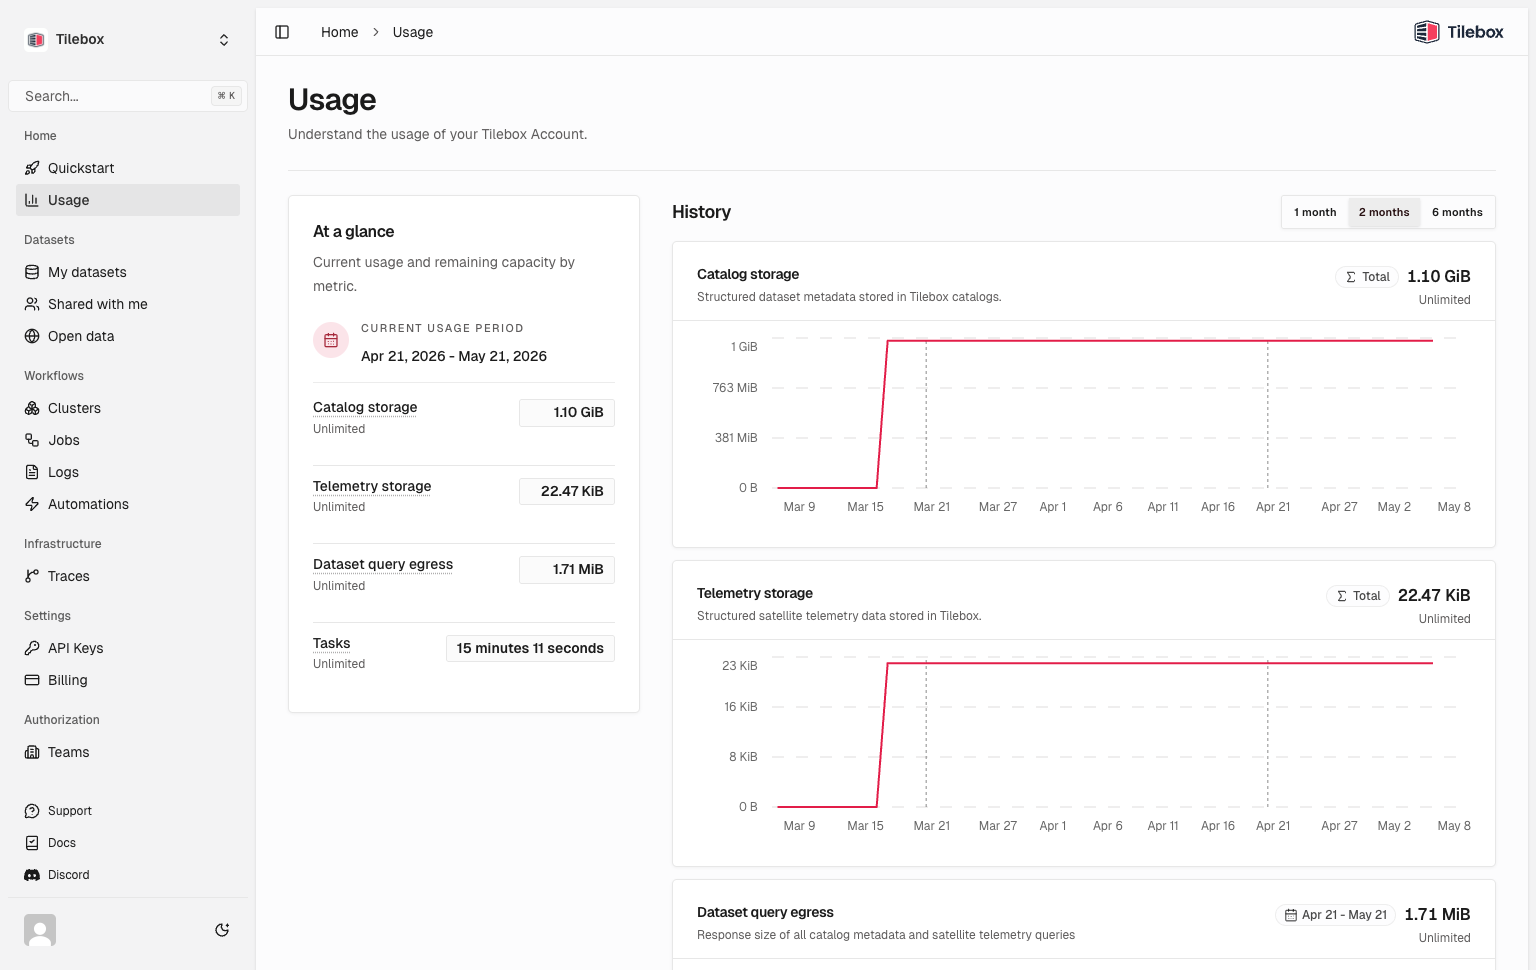Select the 6 months history range
This screenshot has width=1536, height=970.
pos(1457,212)
